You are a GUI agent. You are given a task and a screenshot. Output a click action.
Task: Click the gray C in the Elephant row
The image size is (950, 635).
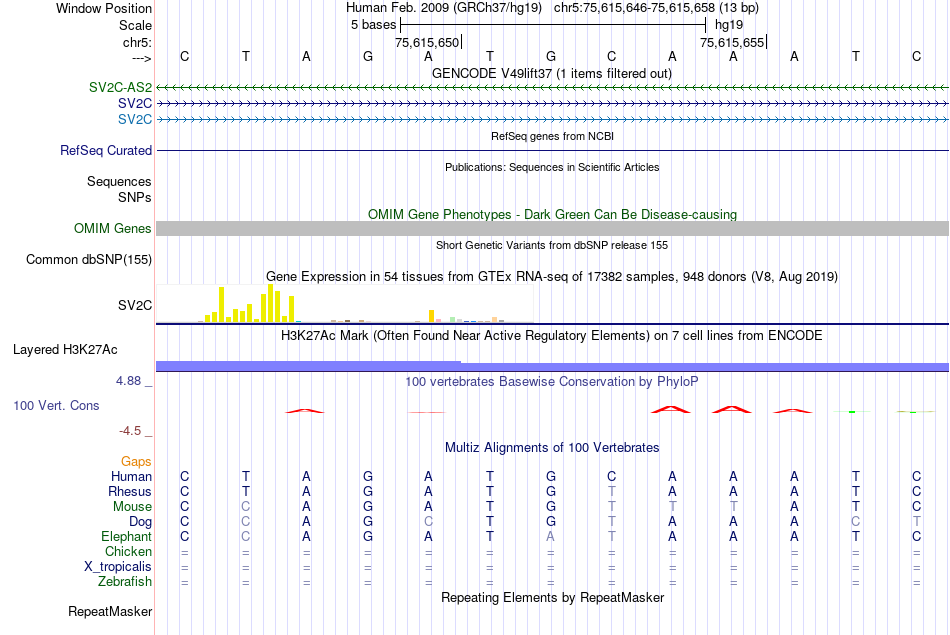tap(245, 536)
